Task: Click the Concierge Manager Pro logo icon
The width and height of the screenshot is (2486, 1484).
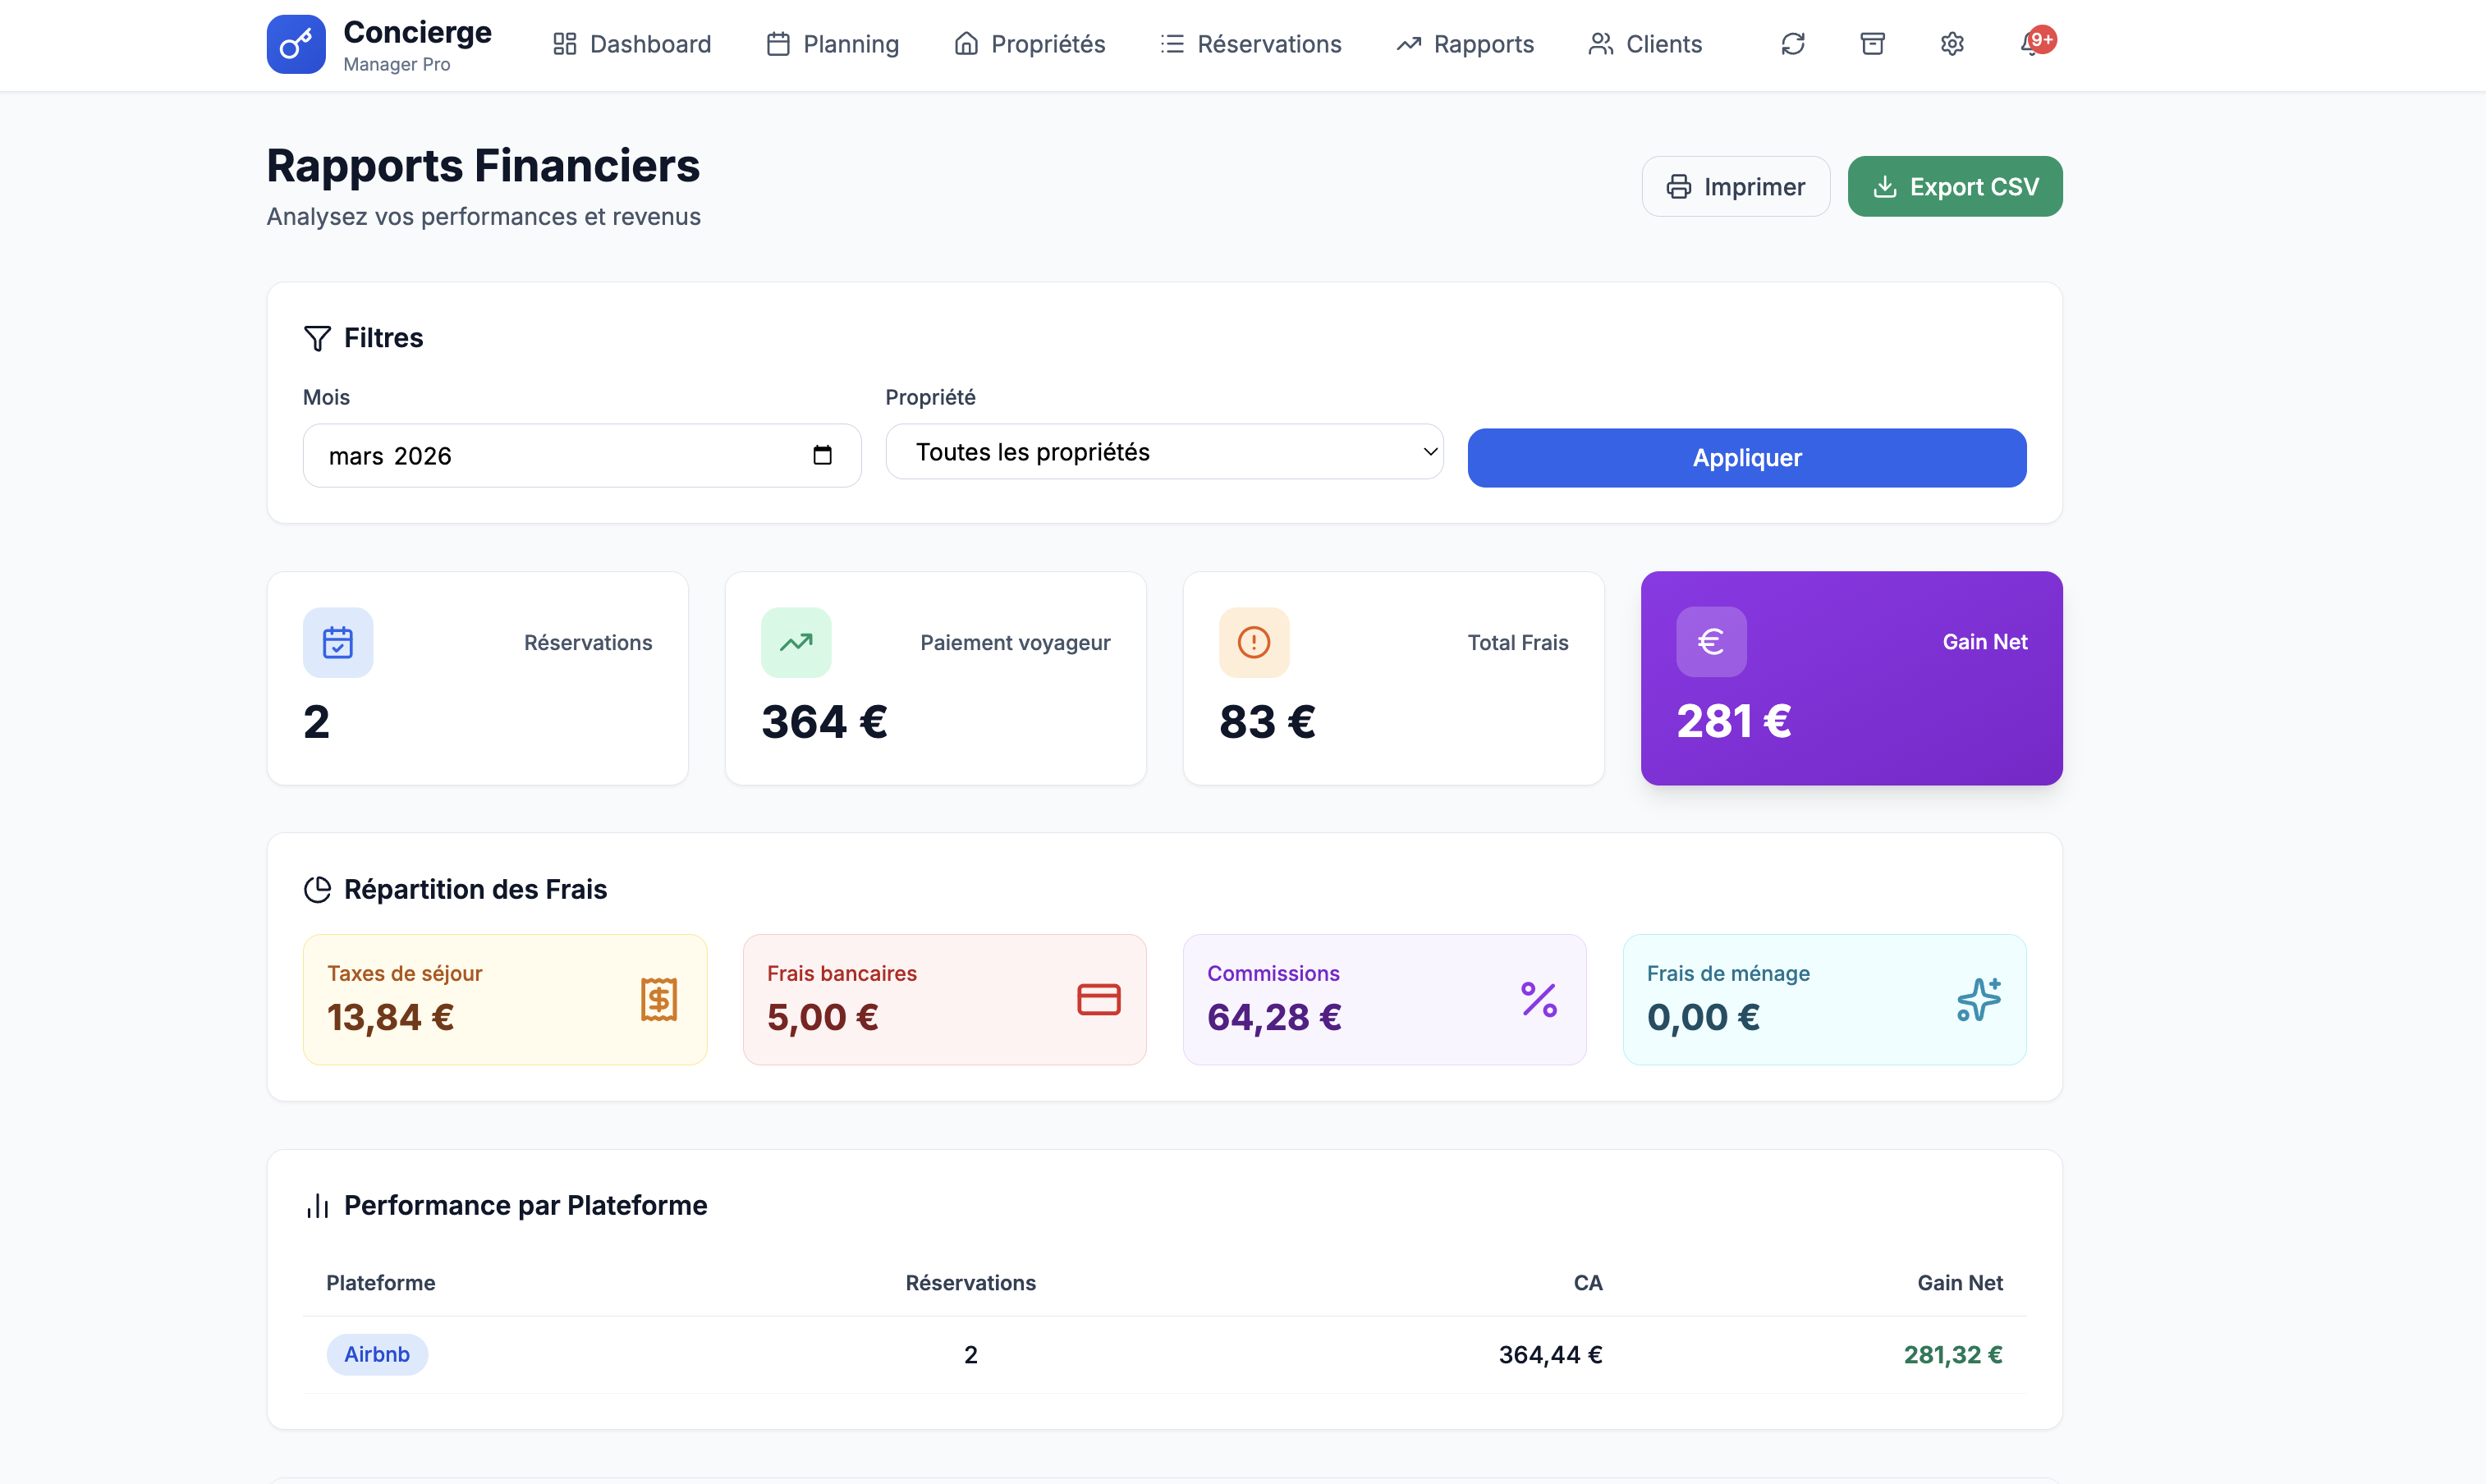Action: [x=295, y=44]
